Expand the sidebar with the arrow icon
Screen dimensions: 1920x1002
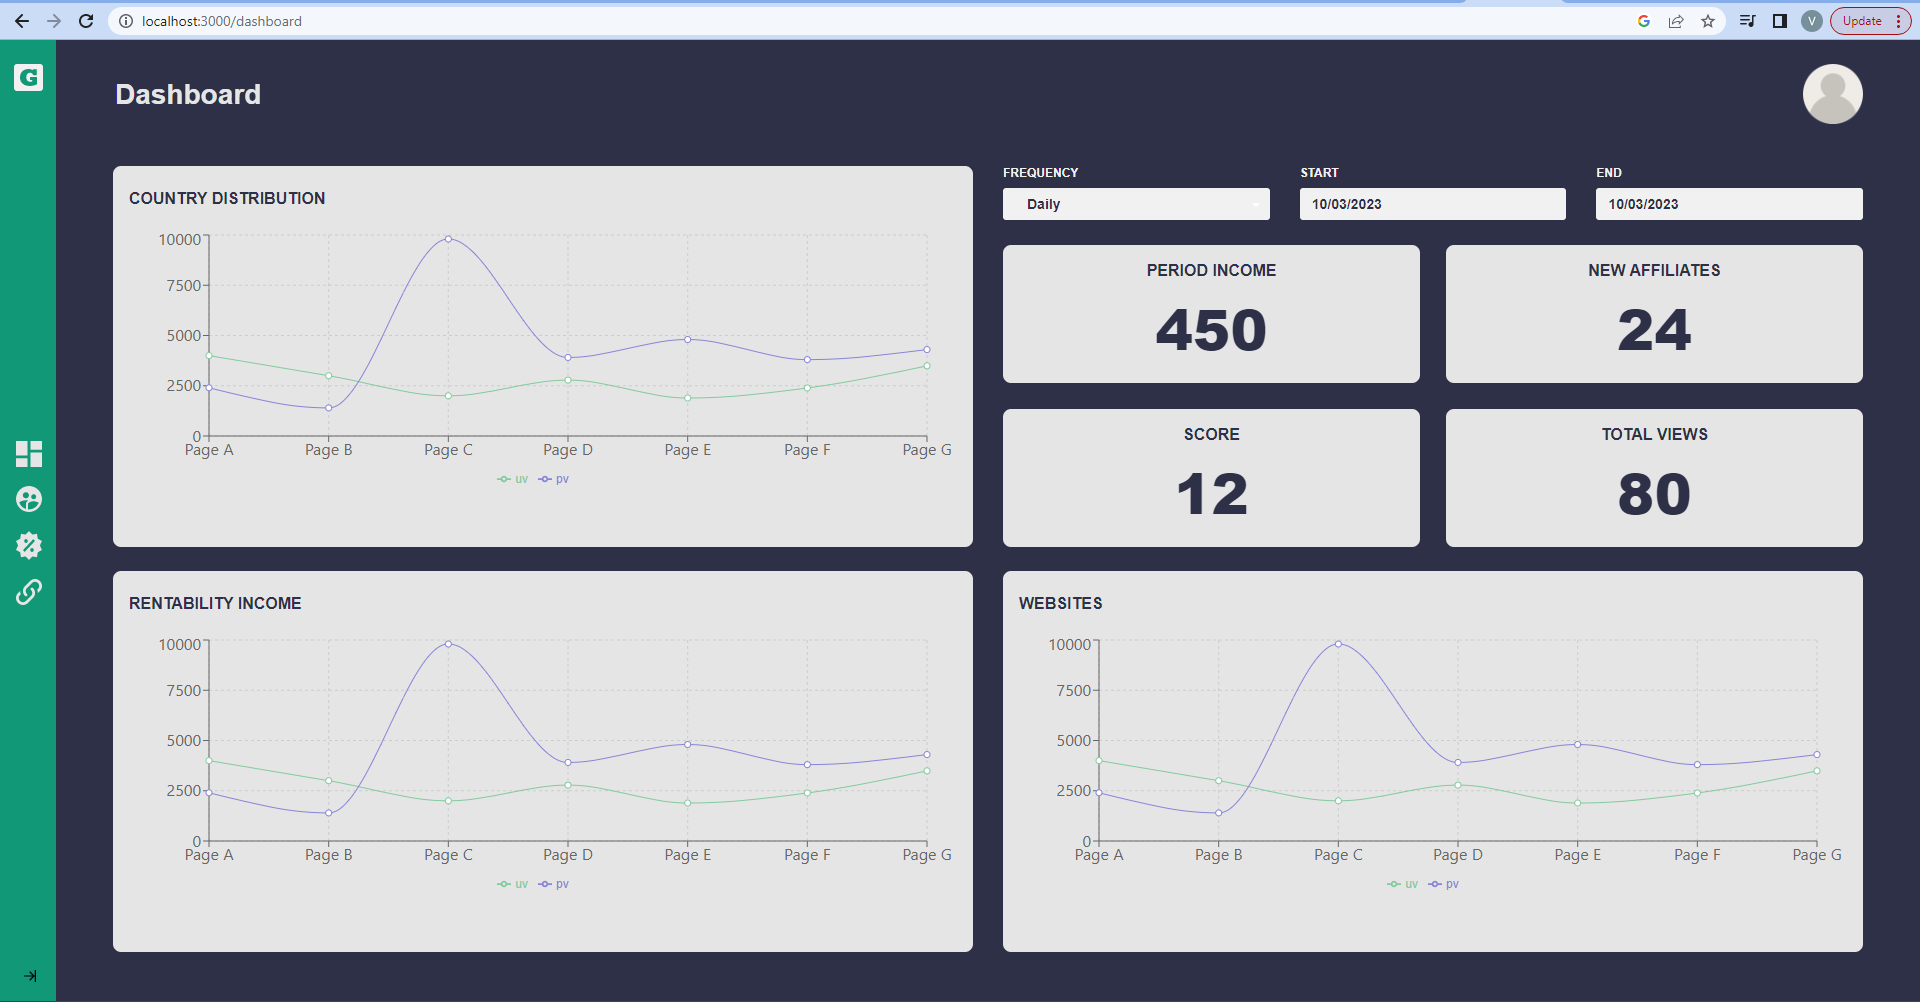click(31, 976)
